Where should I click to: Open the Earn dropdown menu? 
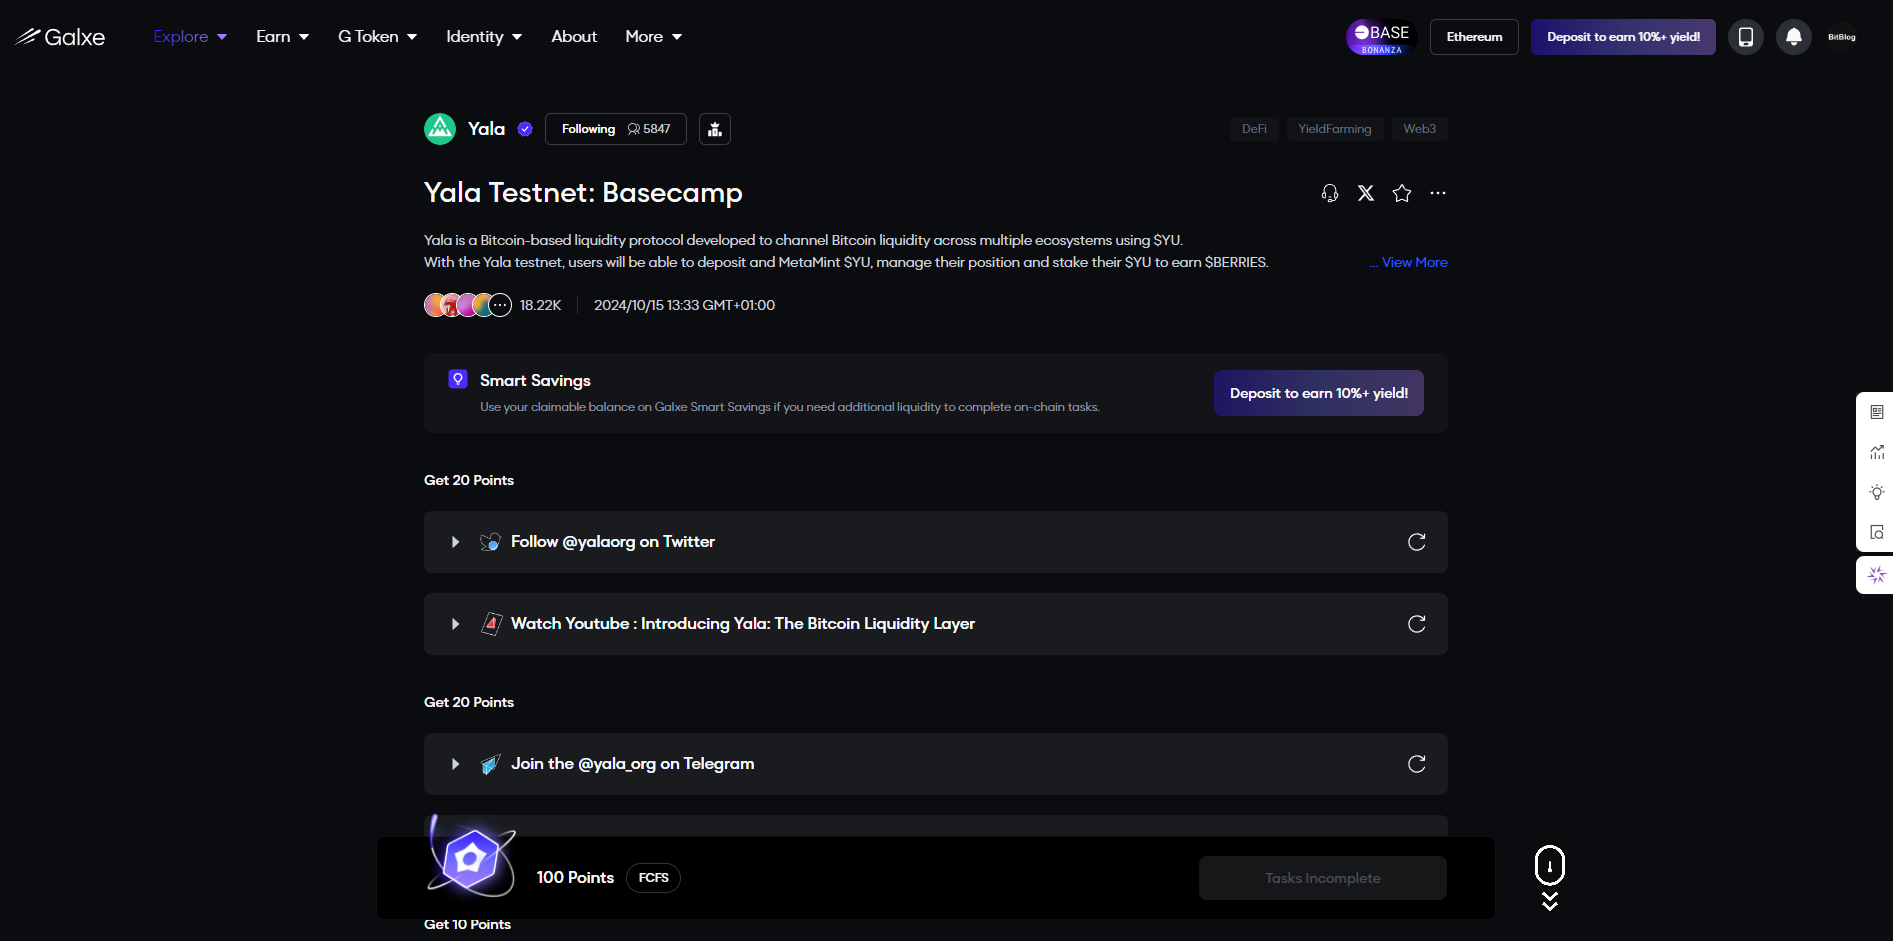coord(282,37)
